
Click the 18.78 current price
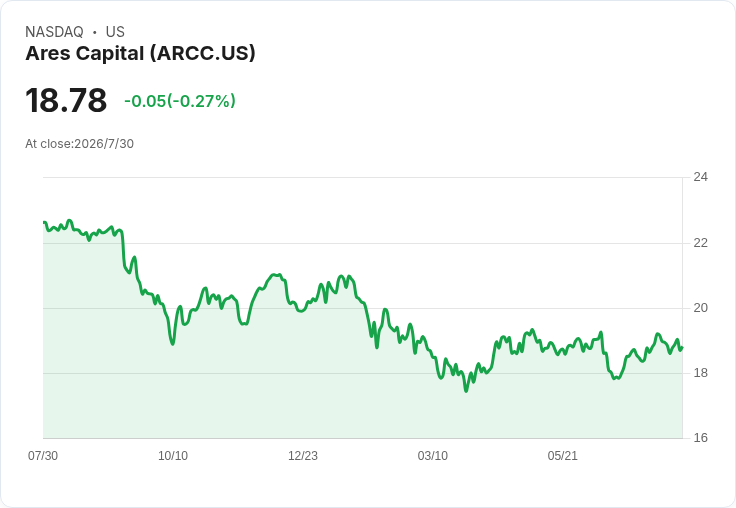66,100
